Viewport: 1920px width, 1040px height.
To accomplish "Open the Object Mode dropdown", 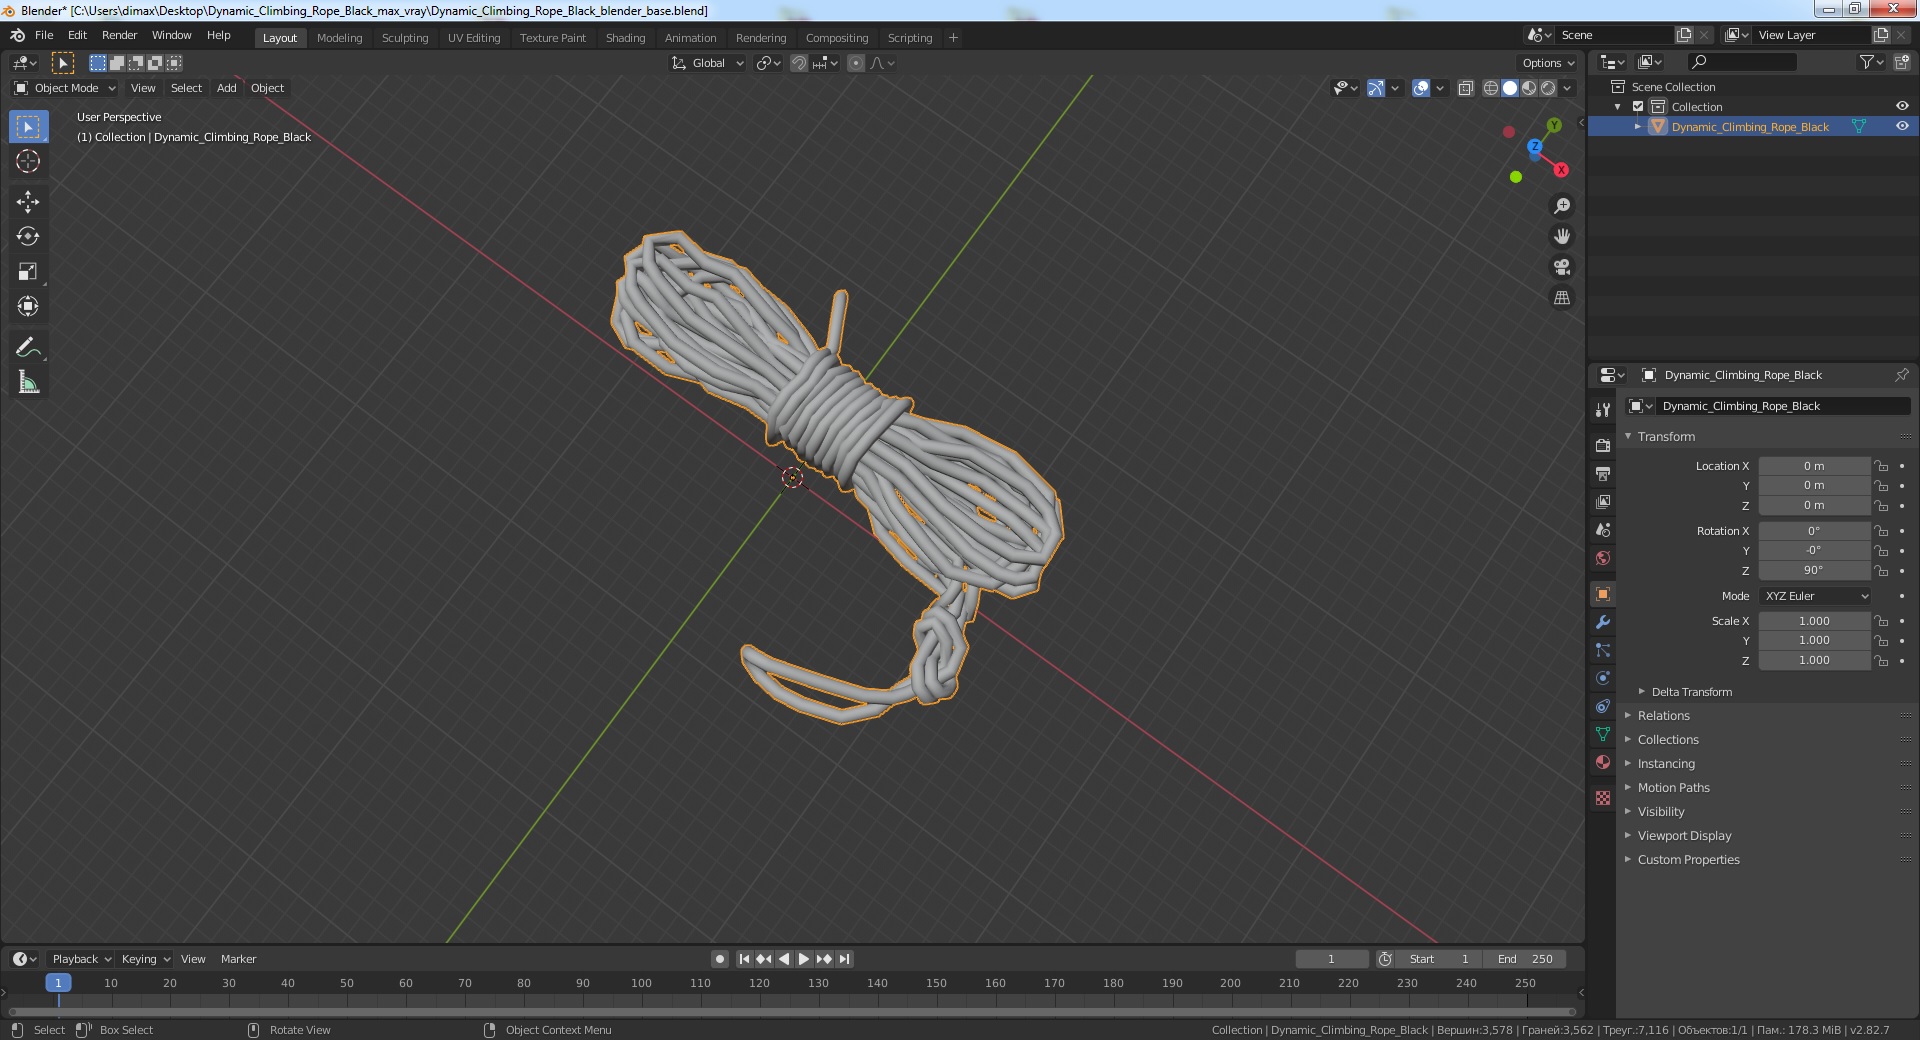I will coord(65,88).
